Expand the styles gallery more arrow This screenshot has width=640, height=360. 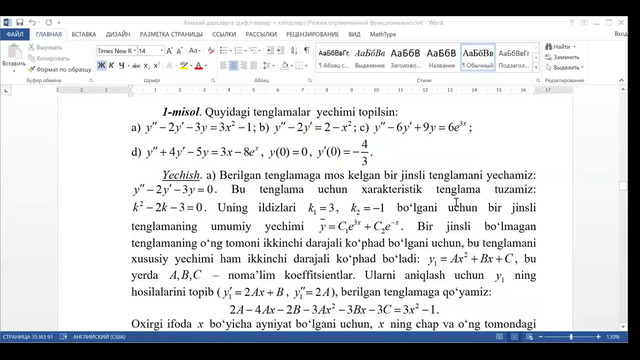(536, 67)
